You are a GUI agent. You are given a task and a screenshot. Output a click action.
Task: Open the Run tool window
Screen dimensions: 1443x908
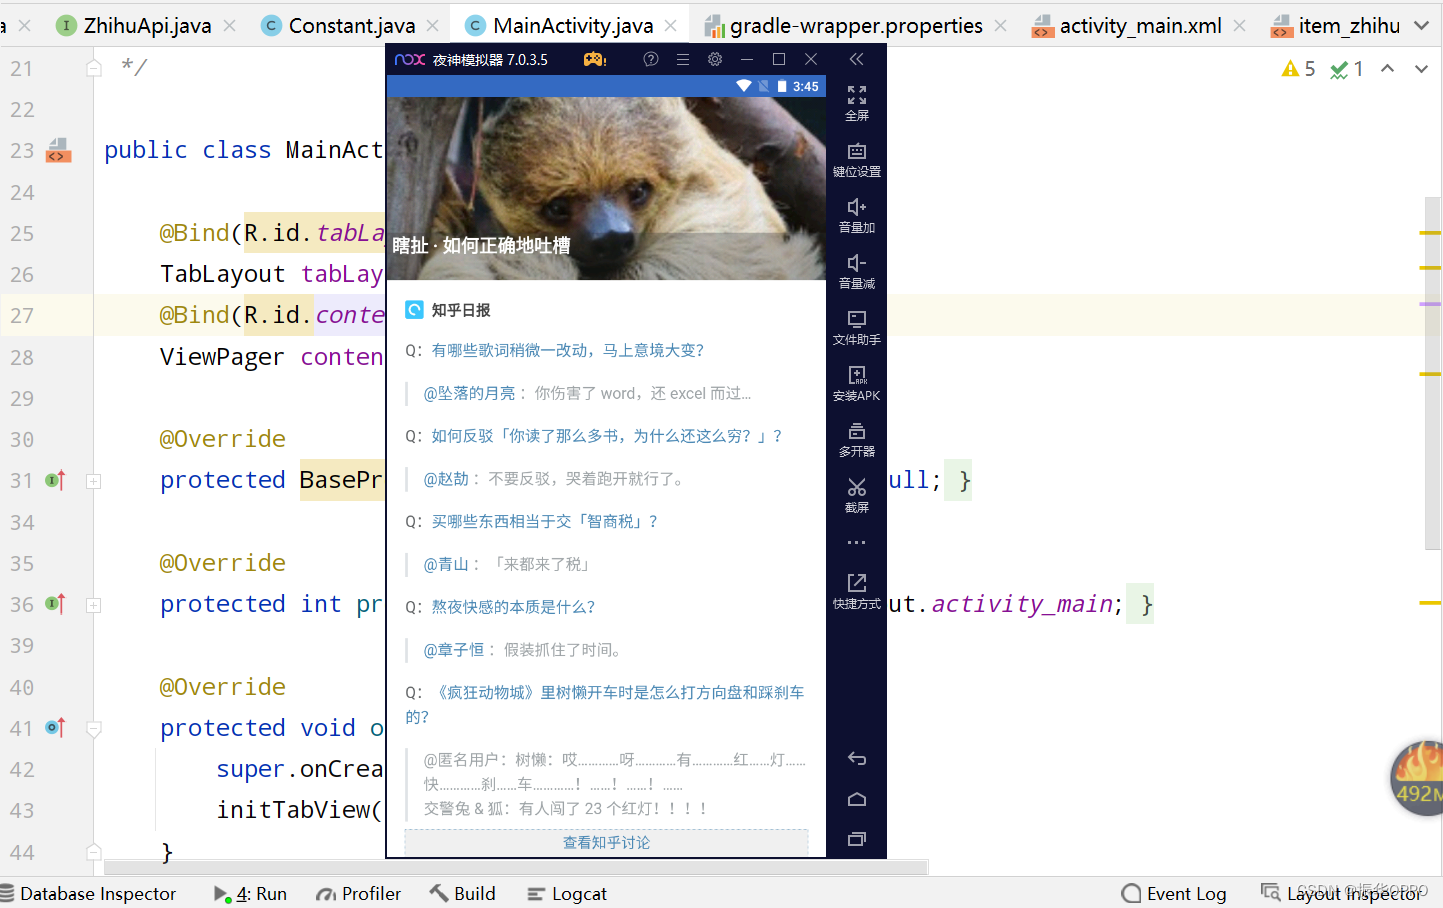[x=250, y=893]
